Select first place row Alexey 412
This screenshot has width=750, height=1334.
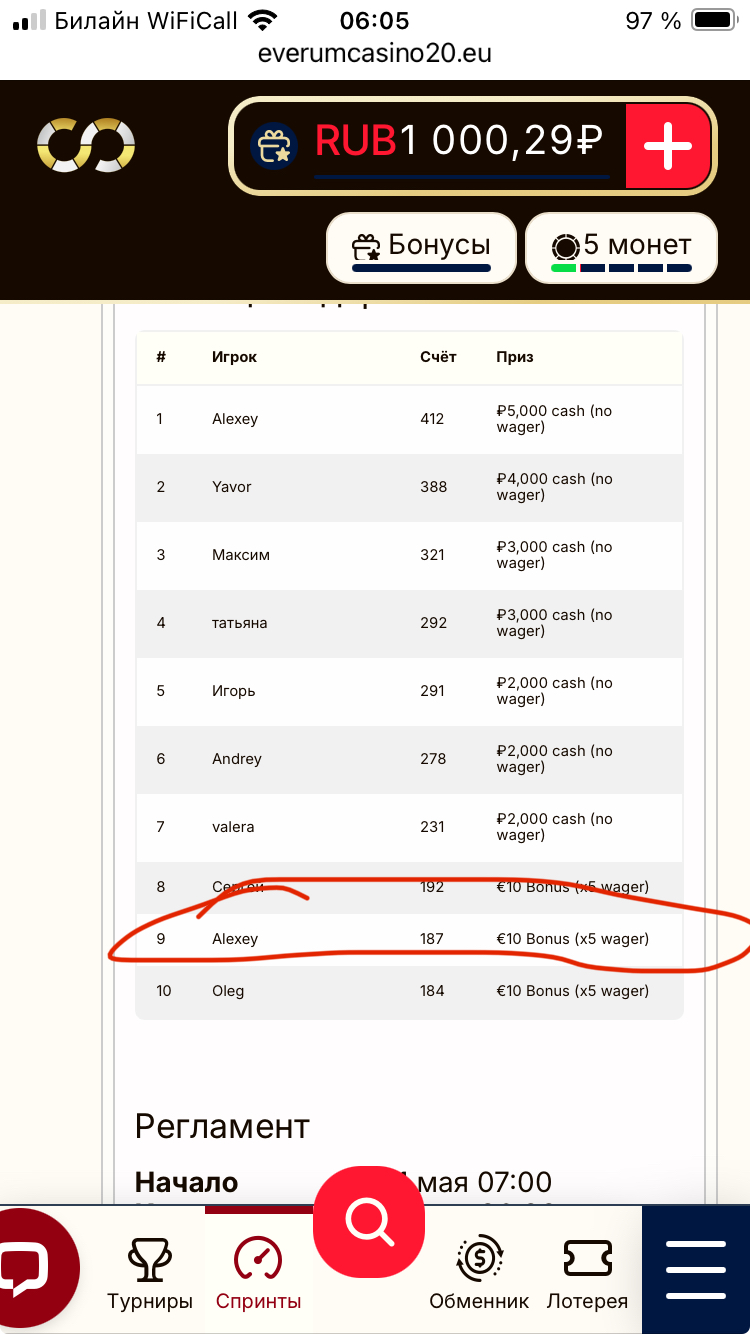(409, 420)
